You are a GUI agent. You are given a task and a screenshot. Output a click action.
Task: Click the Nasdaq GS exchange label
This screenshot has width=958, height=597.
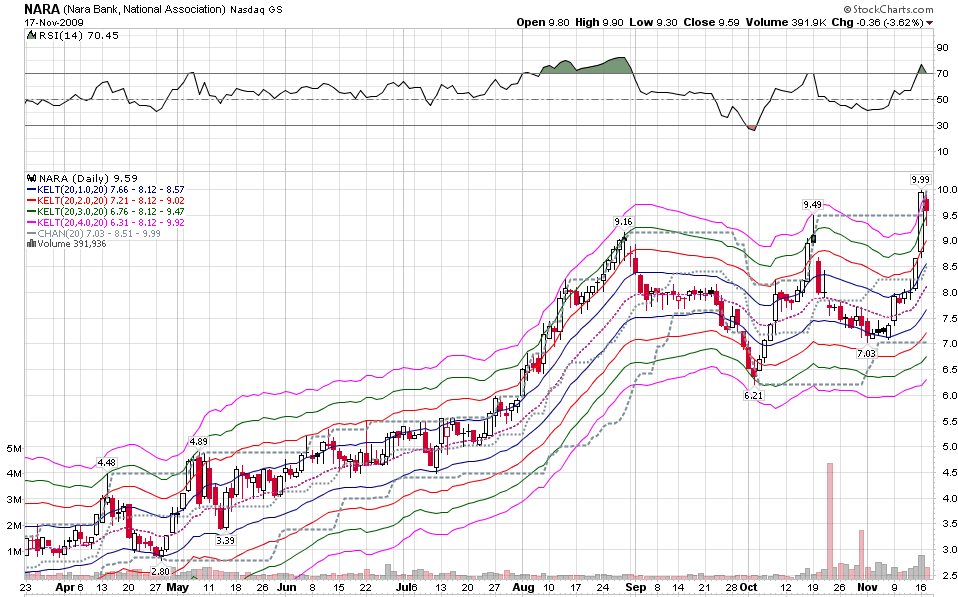coord(256,10)
